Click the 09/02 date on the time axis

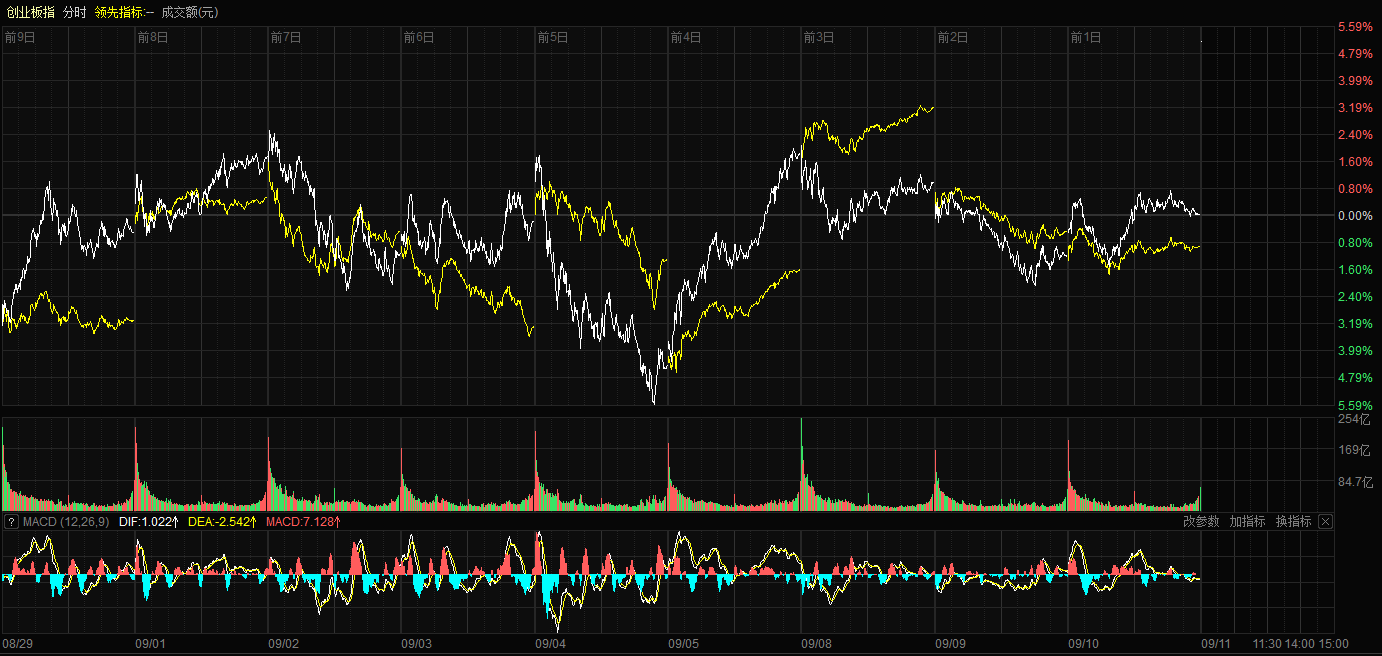coord(284,644)
